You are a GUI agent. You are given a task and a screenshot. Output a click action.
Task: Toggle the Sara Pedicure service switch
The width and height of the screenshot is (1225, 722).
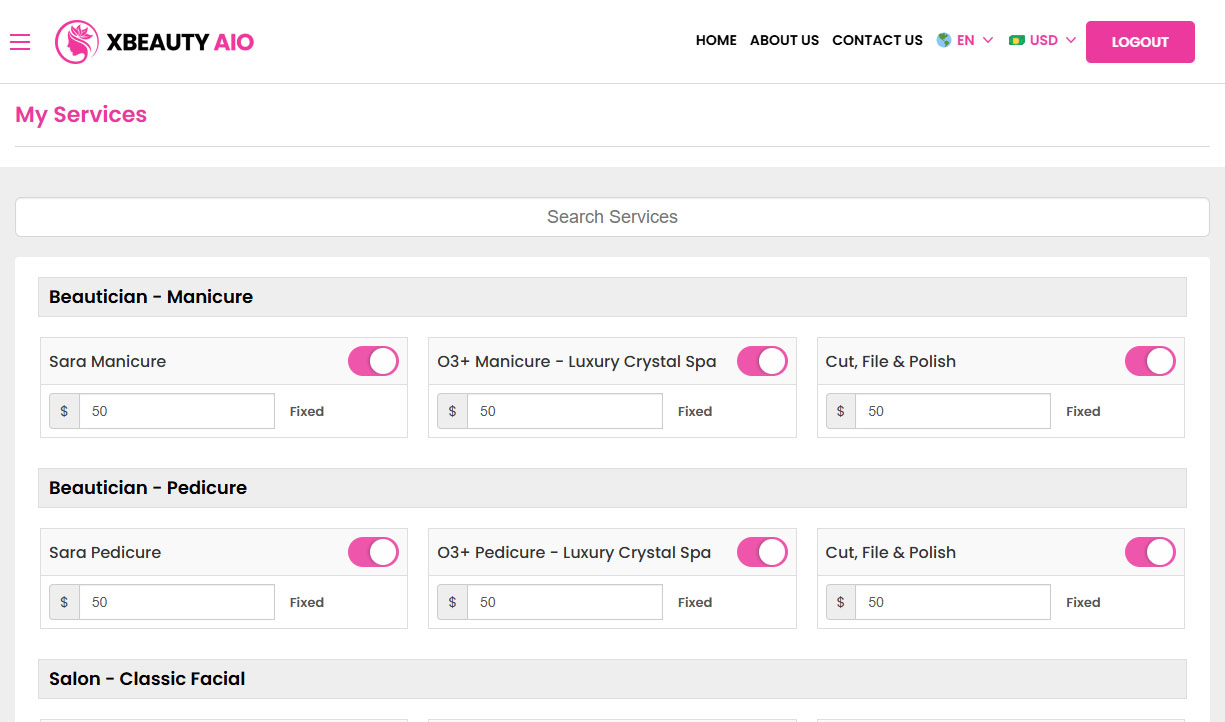373,552
